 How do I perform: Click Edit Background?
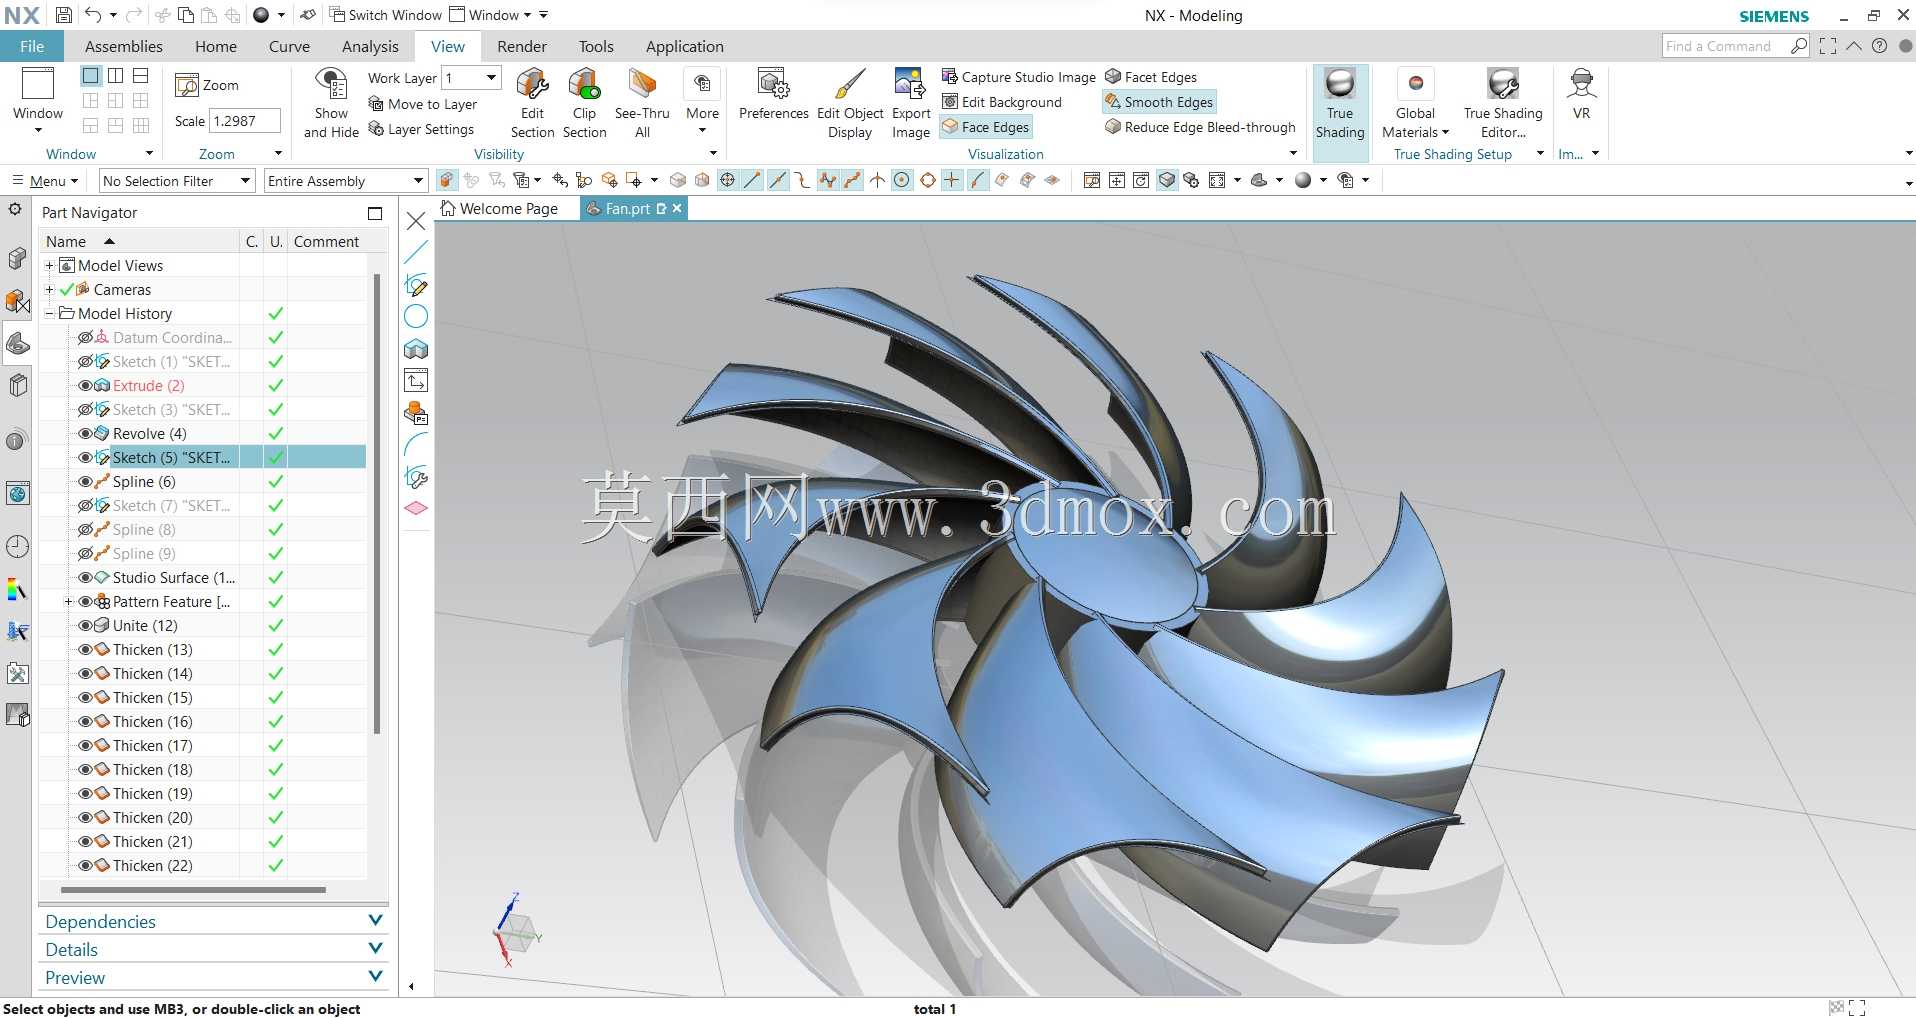point(1002,102)
